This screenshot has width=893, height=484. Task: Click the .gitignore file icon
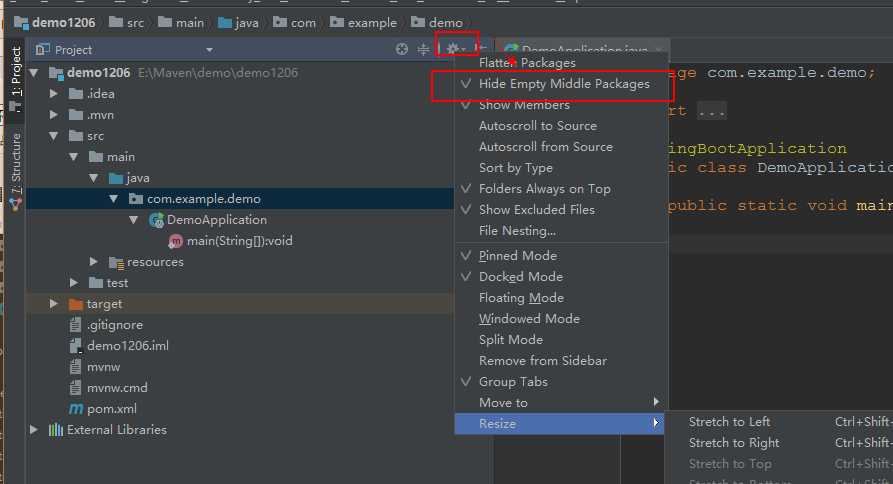(x=75, y=325)
